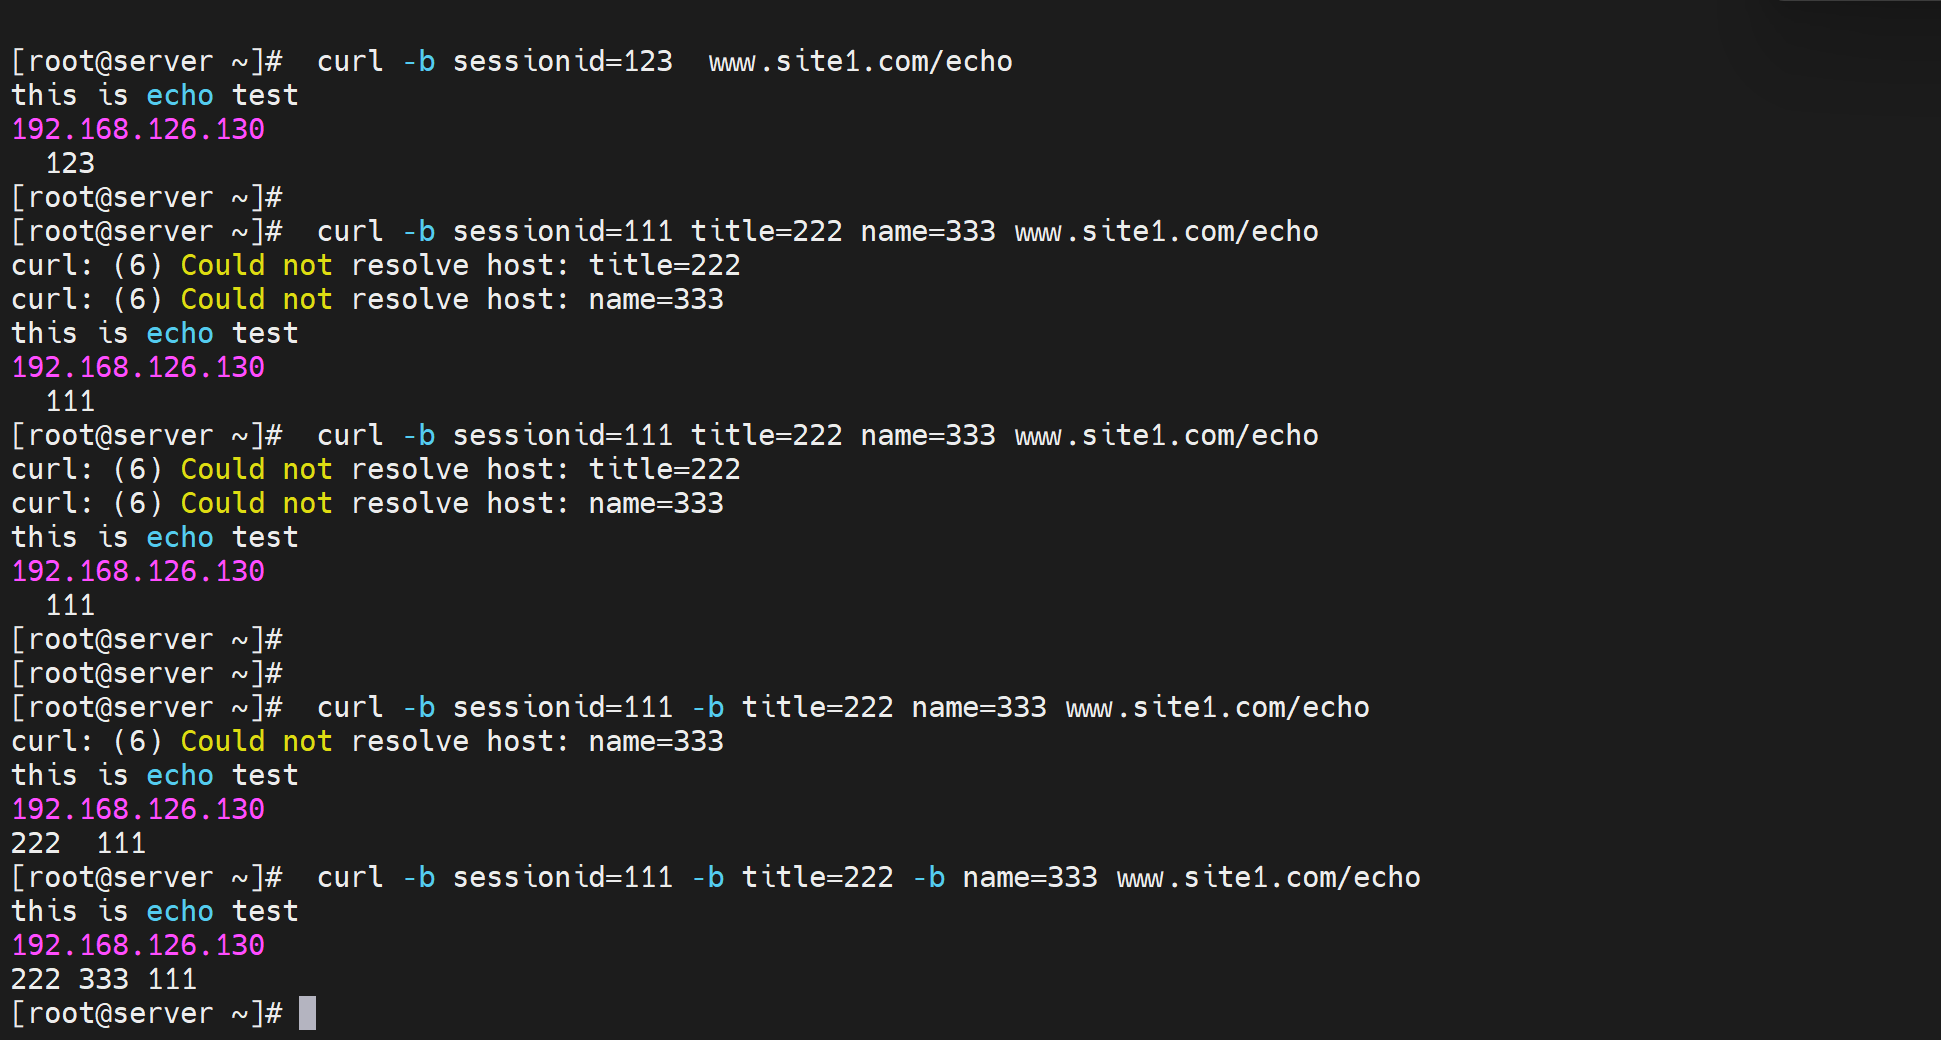Click the block cursor at the last prompt
1941x1040 pixels.
point(307,1013)
